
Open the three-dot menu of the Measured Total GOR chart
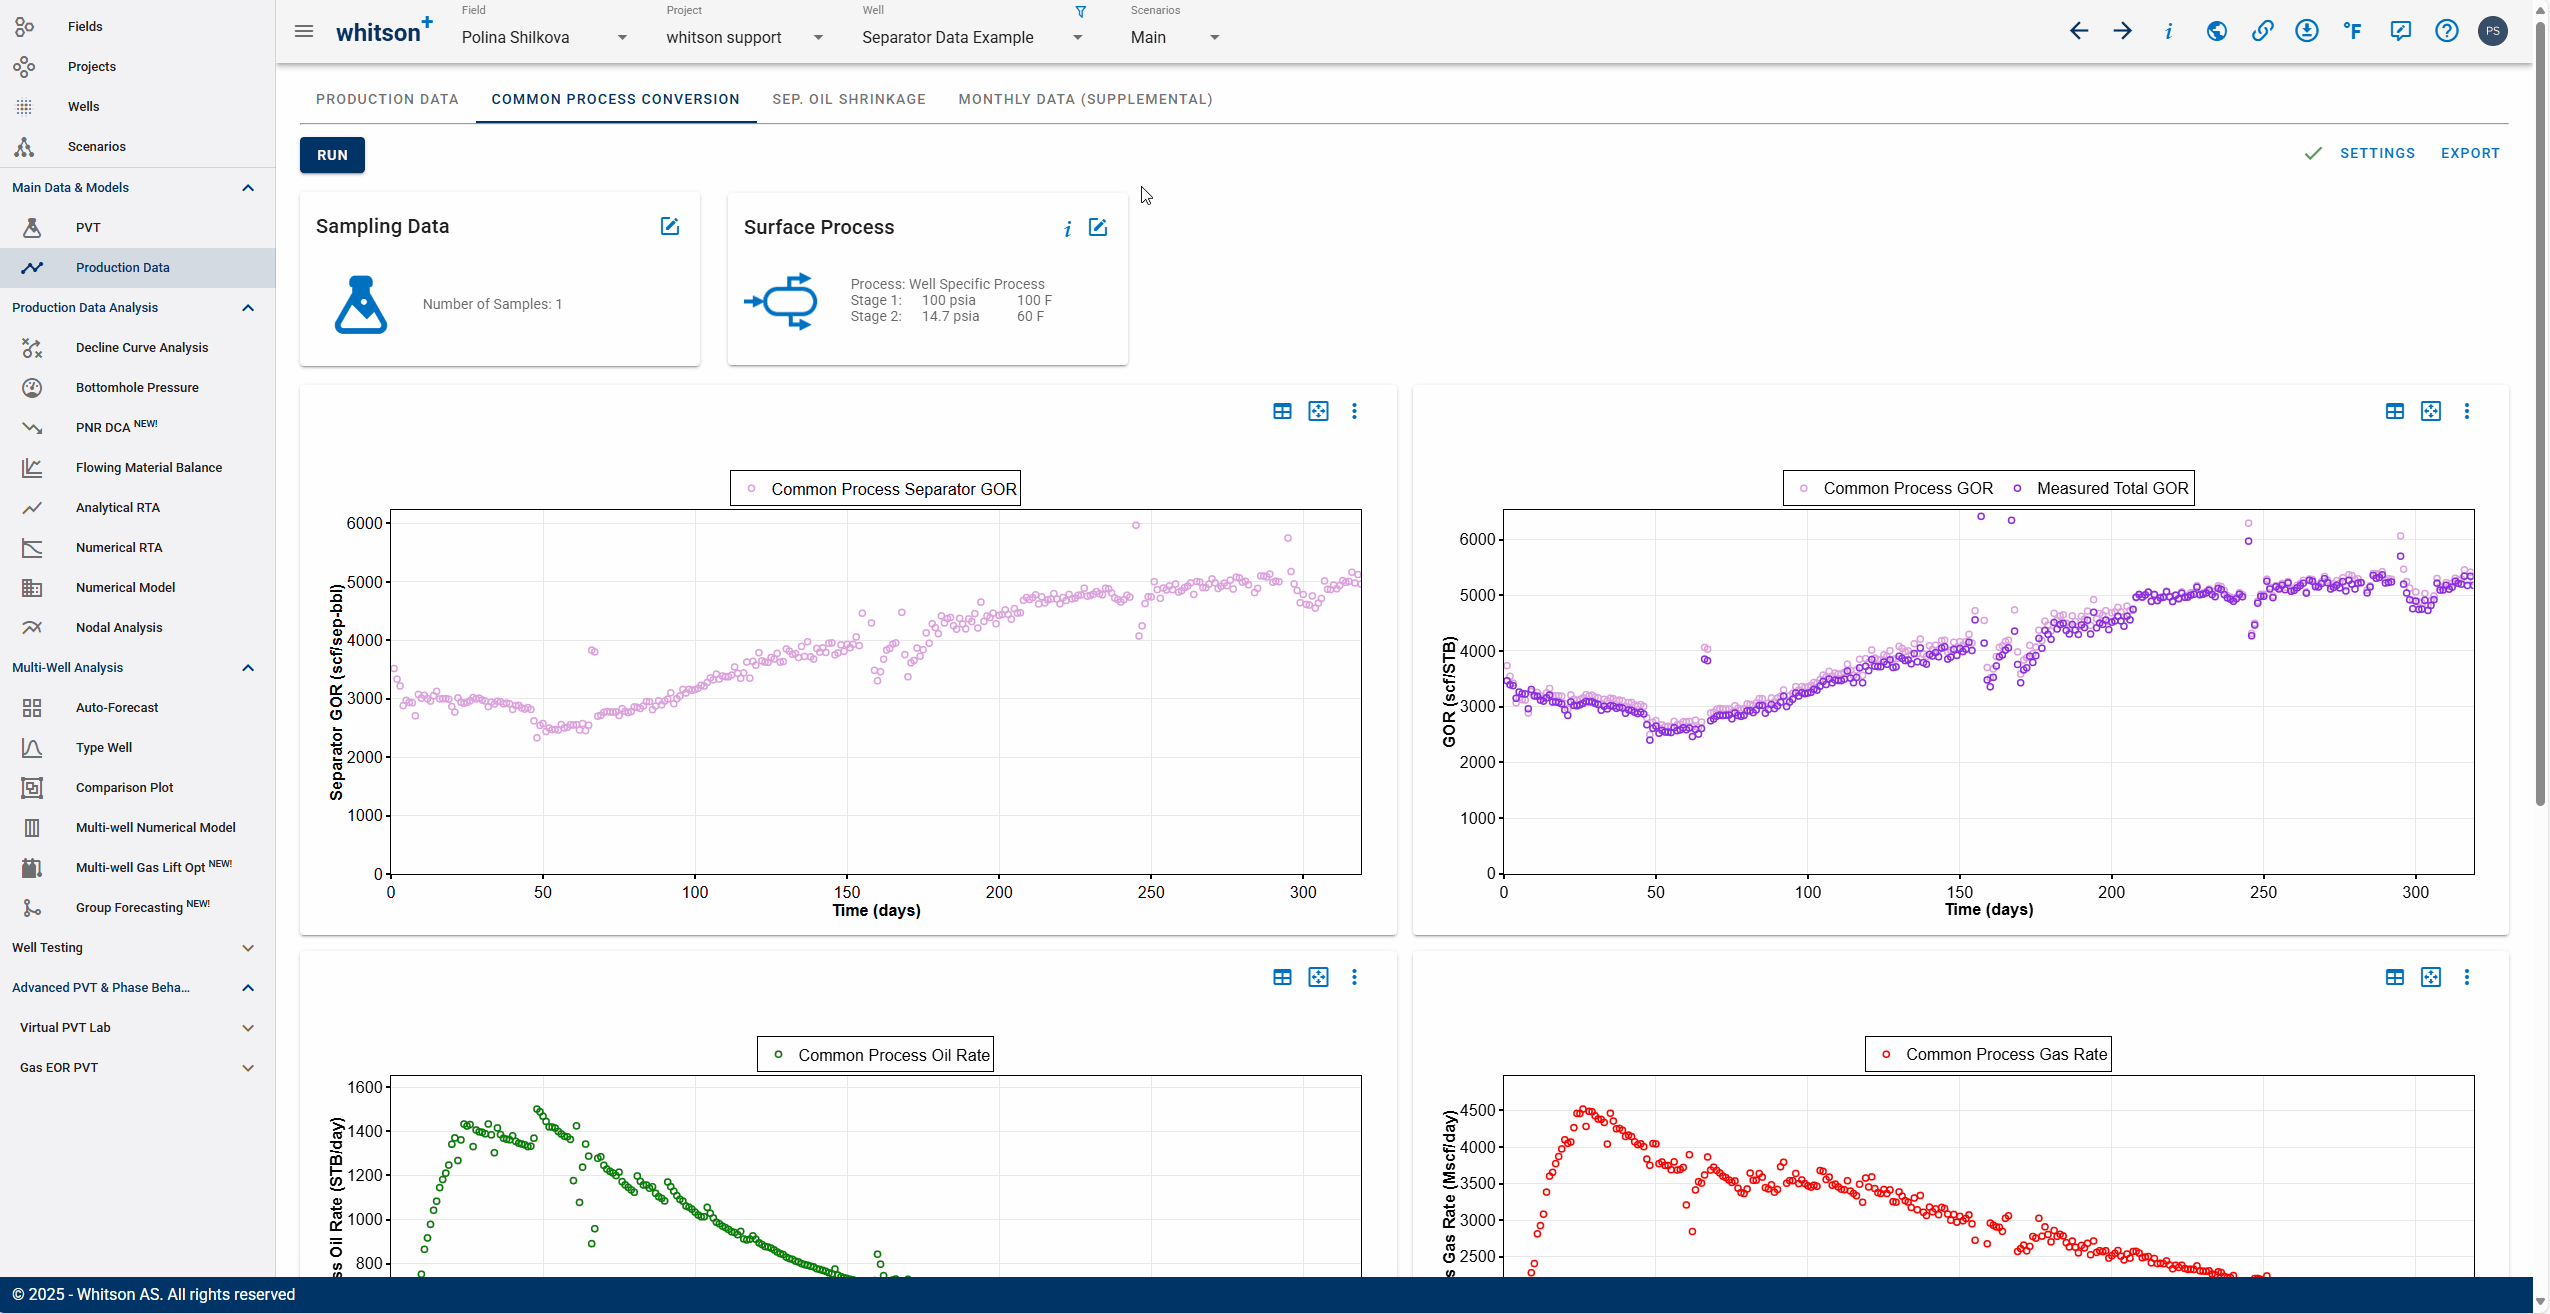pos(2467,411)
